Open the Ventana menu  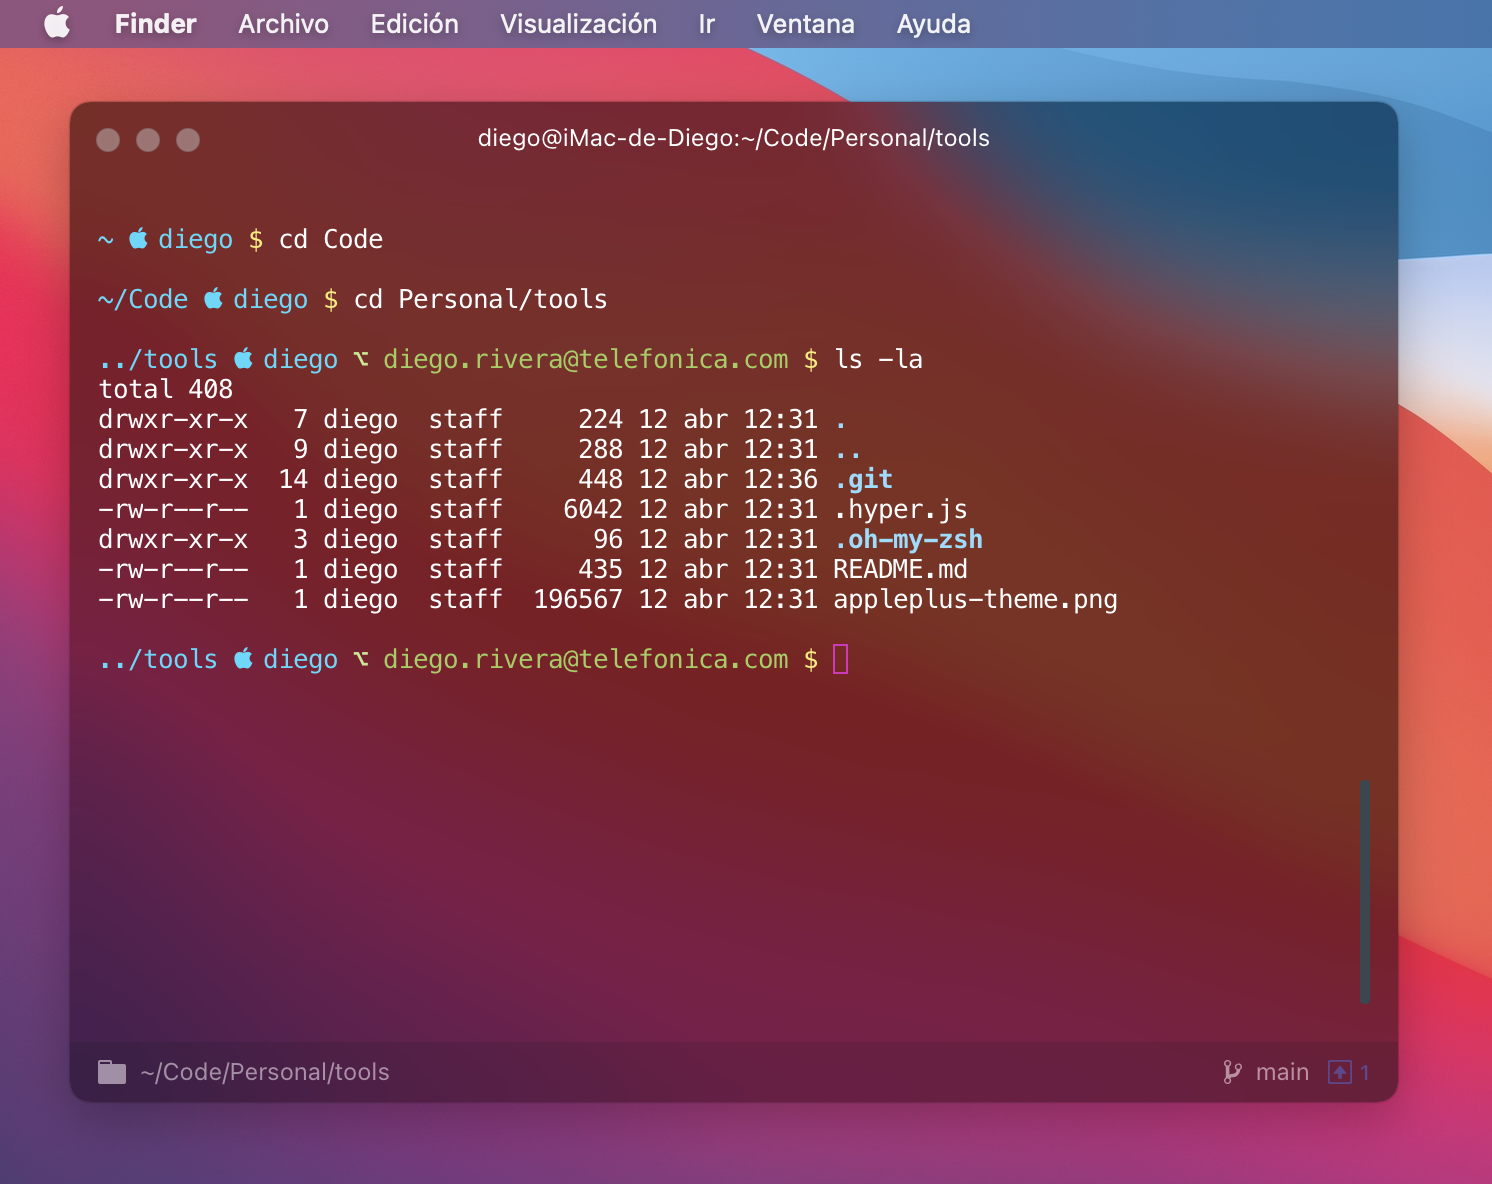pos(805,24)
